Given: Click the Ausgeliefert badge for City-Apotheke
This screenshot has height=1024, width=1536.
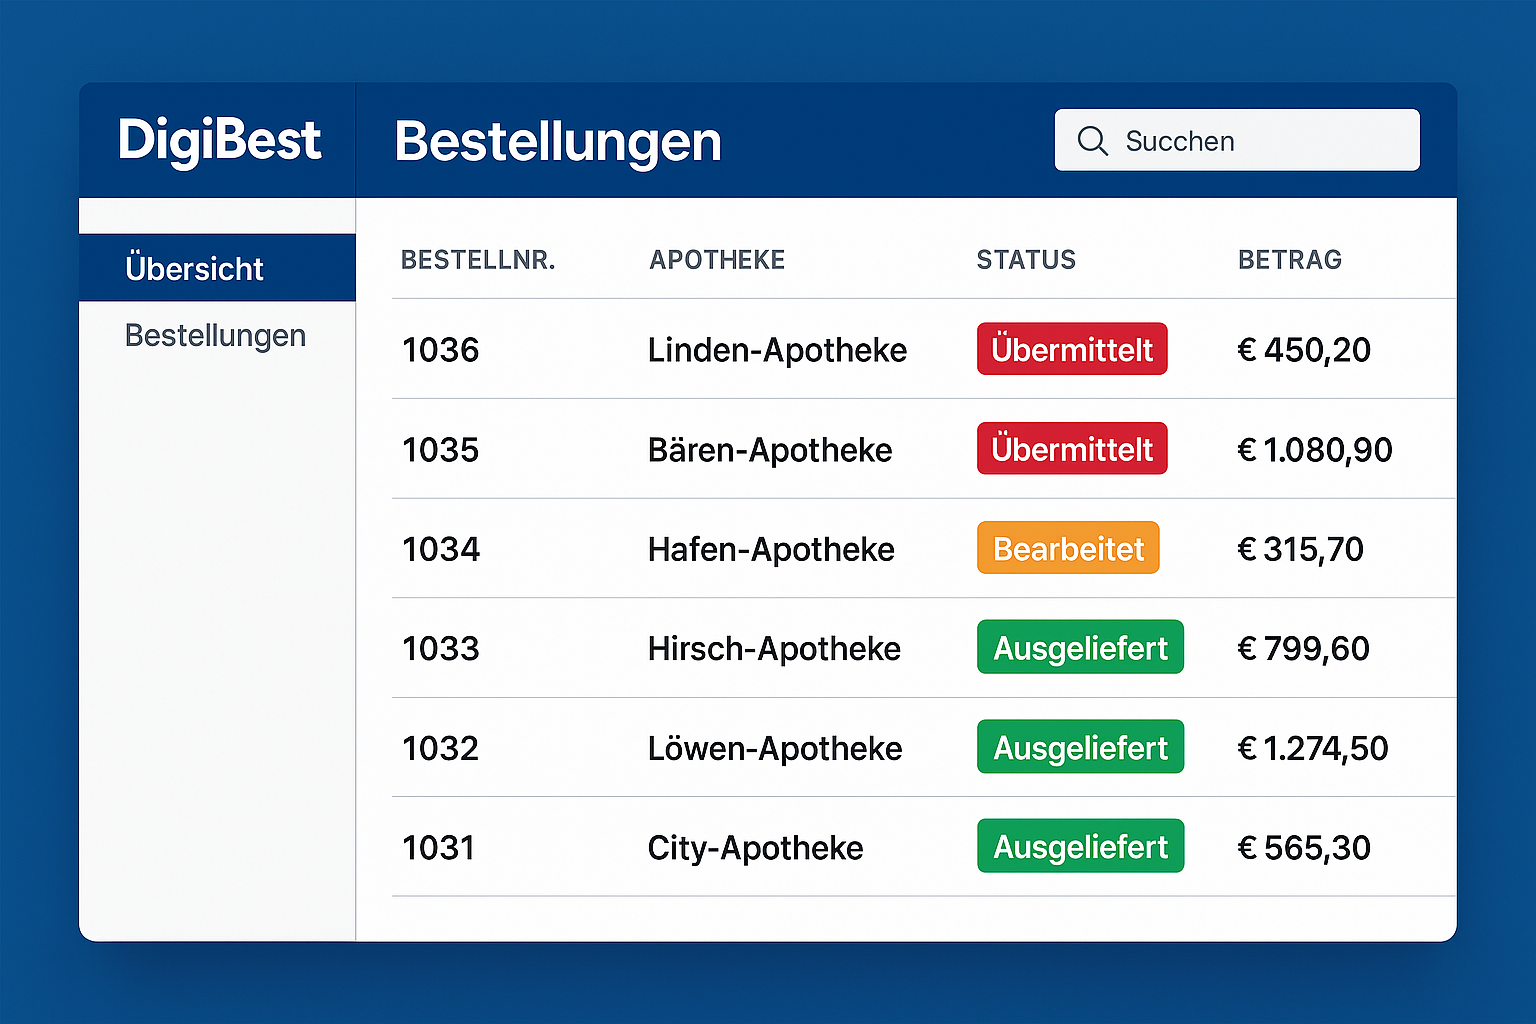Looking at the screenshot, I should (1080, 847).
